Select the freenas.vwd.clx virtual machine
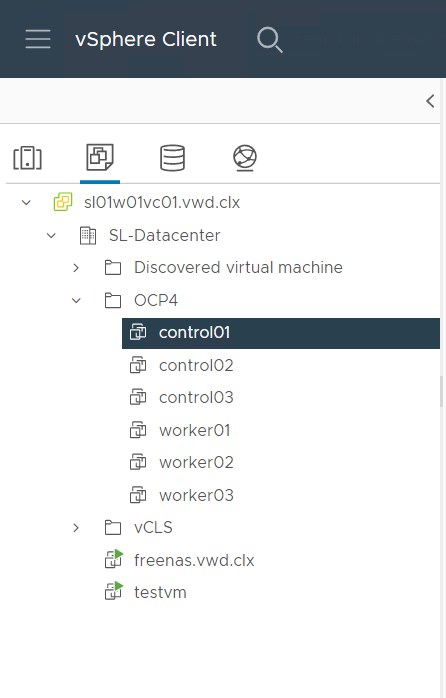Screen dimensions: 446x698 tap(194, 560)
